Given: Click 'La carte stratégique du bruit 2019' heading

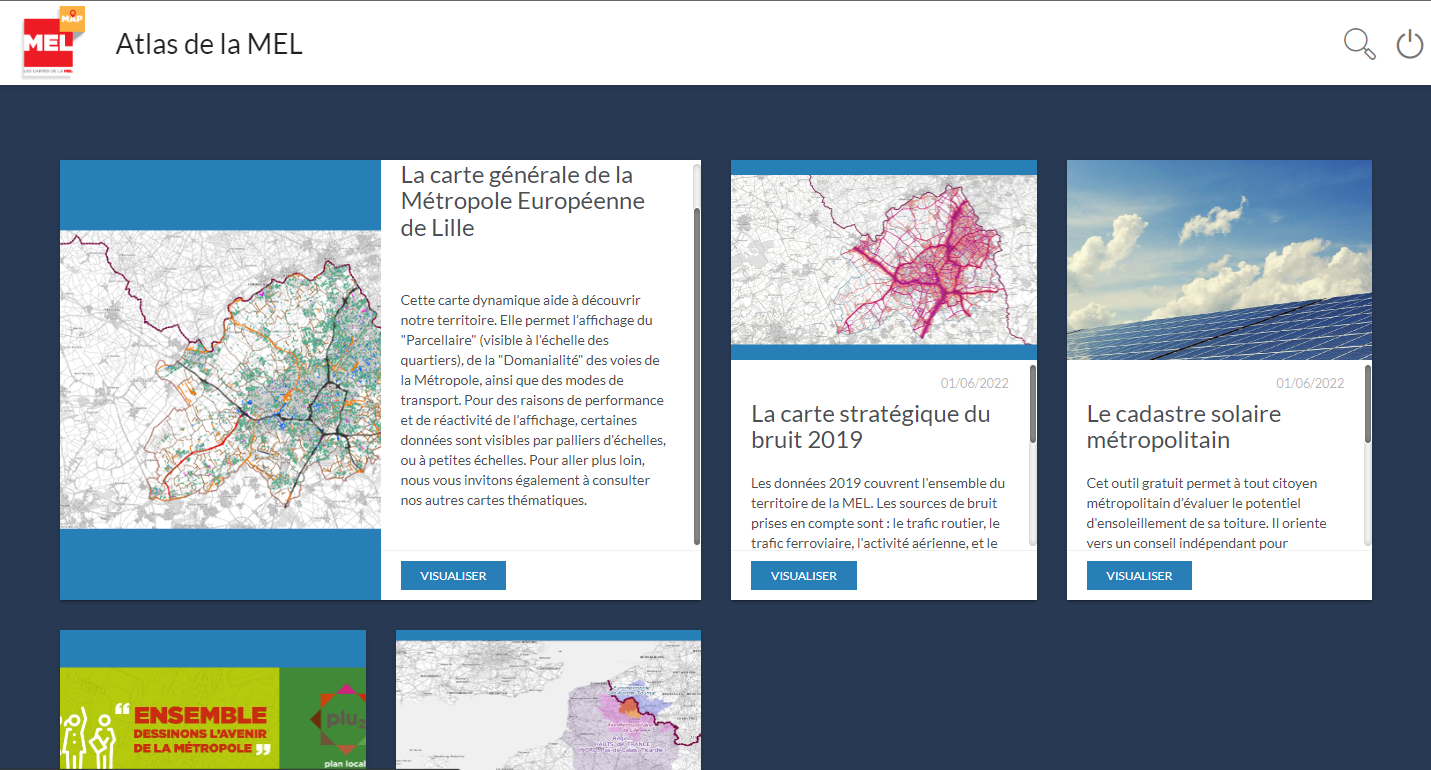Looking at the screenshot, I should (x=871, y=427).
